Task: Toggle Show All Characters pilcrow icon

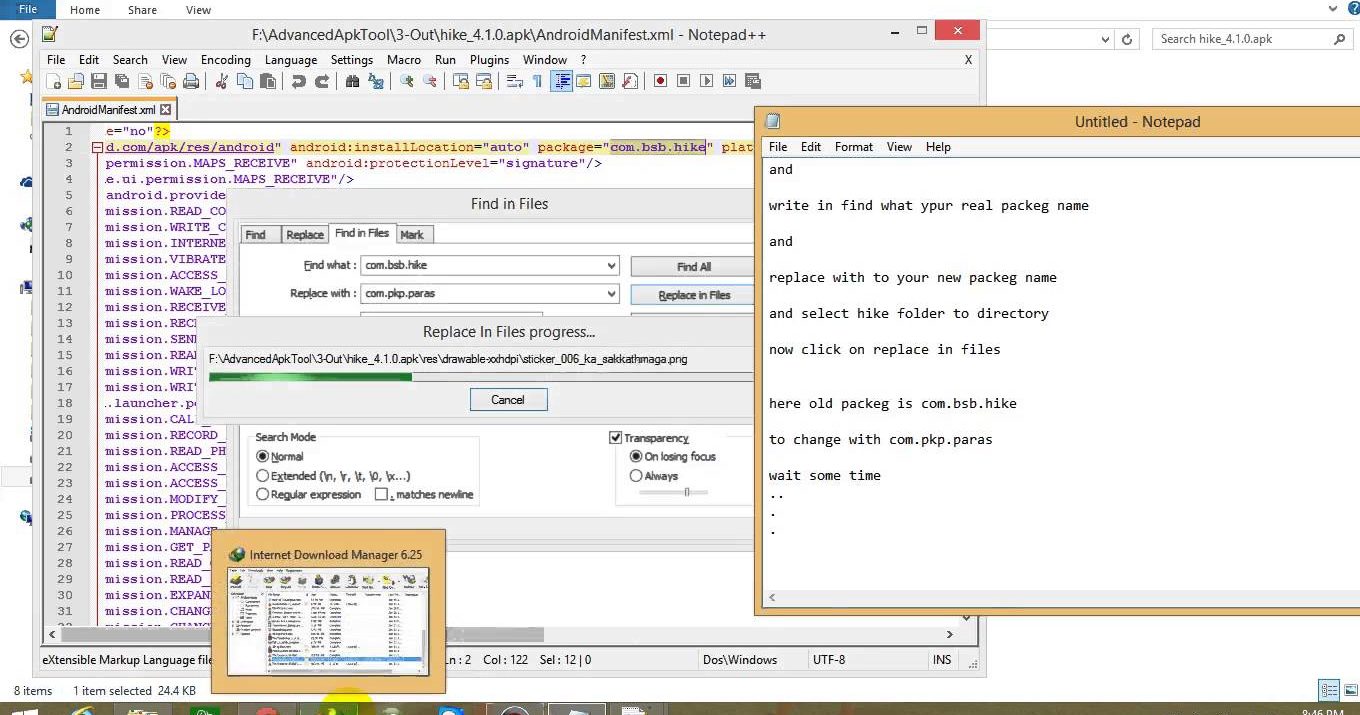Action: (538, 81)
